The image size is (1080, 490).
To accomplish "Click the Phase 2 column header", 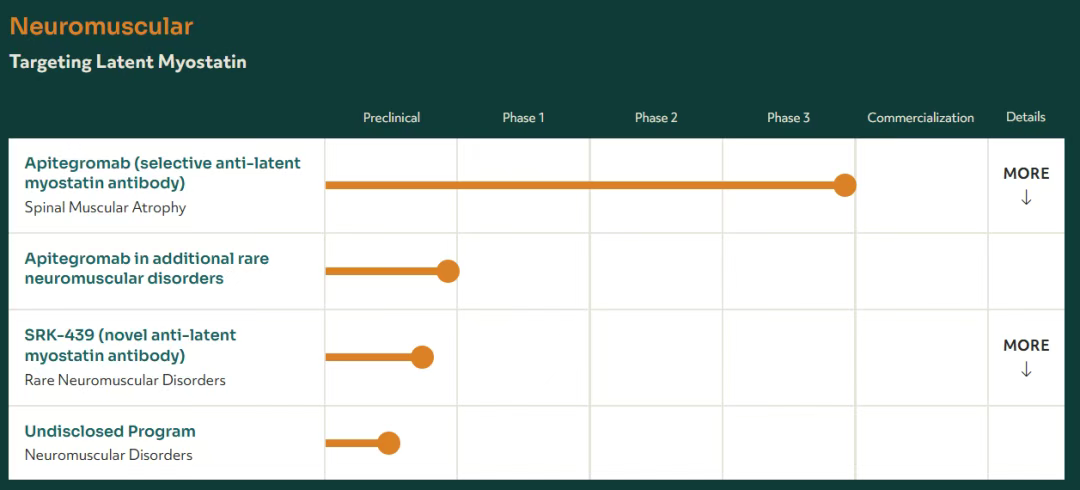I will 656,118.
